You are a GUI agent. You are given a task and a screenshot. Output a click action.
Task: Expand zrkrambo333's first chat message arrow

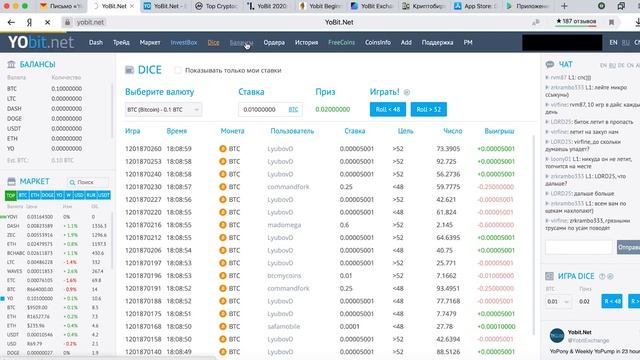point(547,87)
